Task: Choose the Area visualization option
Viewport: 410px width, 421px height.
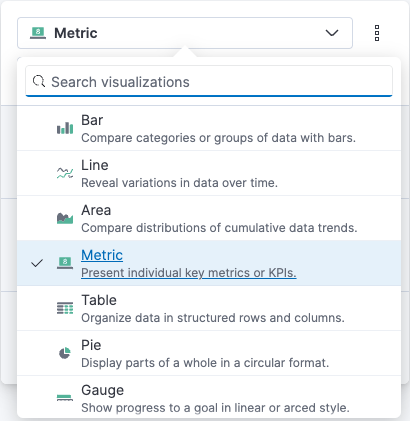Action: click(209, 218)
